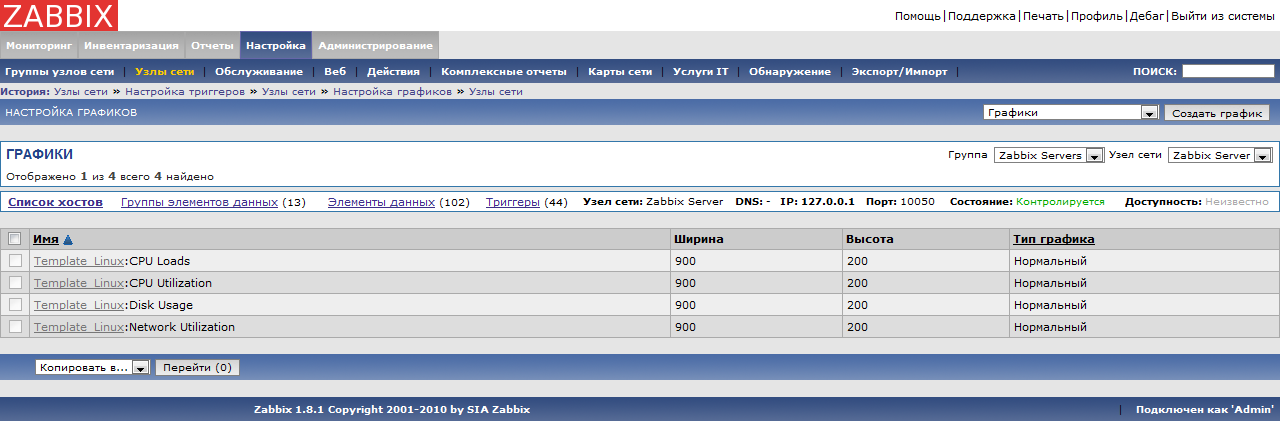The width and height of the screenshot is (1280, 421).
Task: Tick checkbox for Network Utilization graph
Action: 14,327
